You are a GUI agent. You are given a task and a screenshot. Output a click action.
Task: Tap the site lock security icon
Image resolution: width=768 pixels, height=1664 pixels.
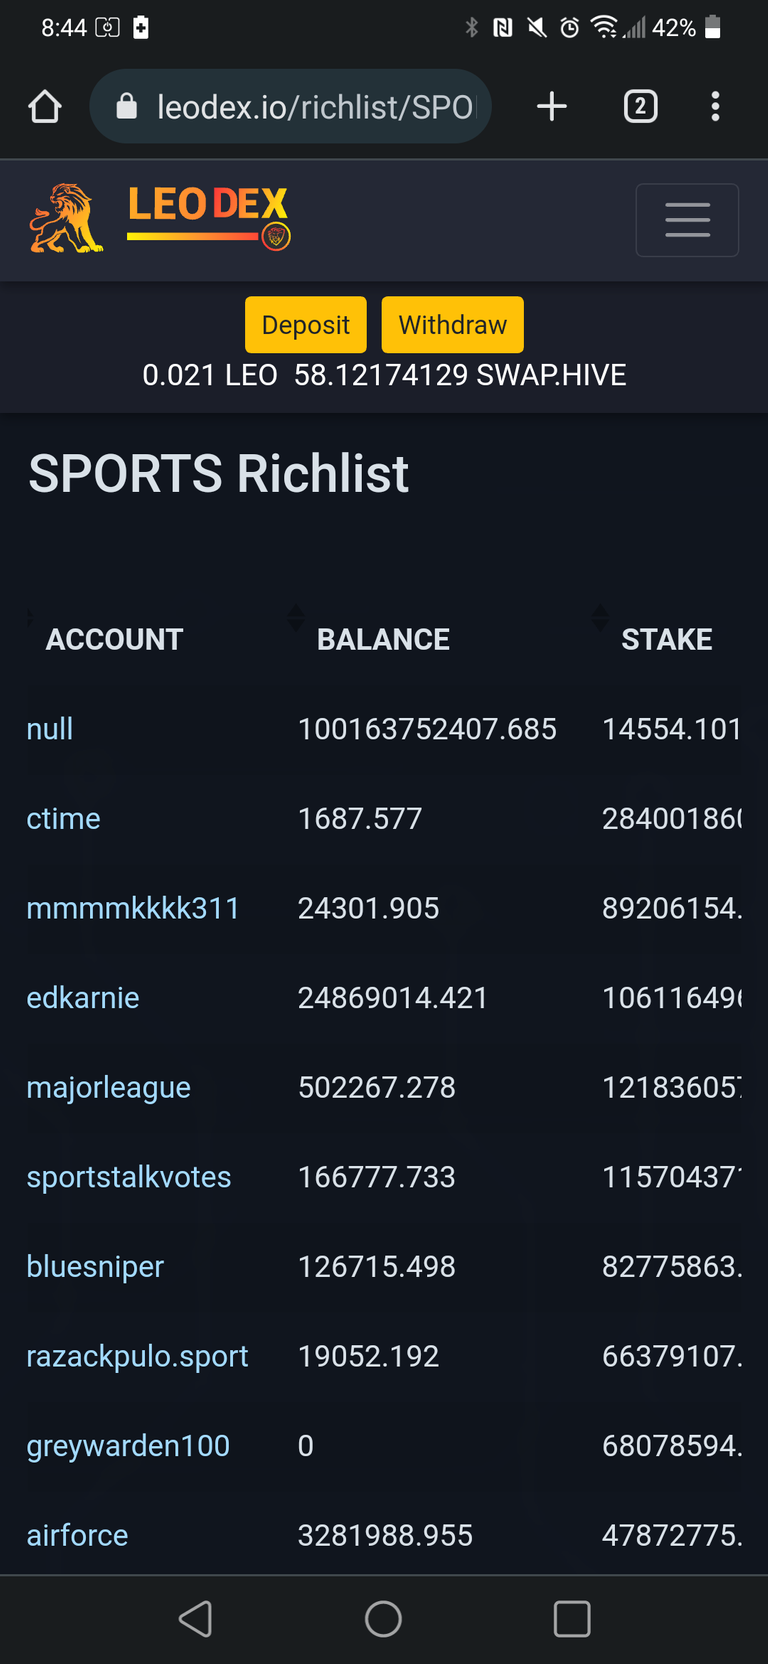click(127, 106)
